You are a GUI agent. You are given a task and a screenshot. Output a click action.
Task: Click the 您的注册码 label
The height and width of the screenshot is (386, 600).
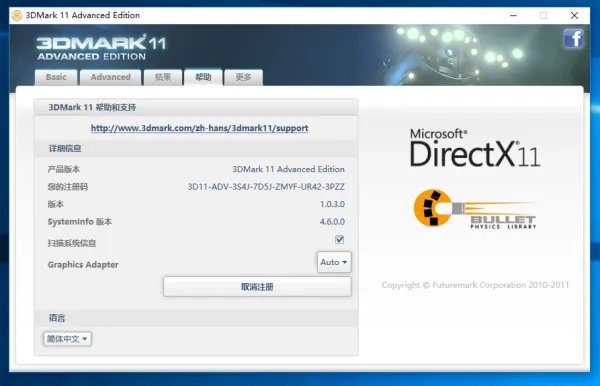point(68,187)
